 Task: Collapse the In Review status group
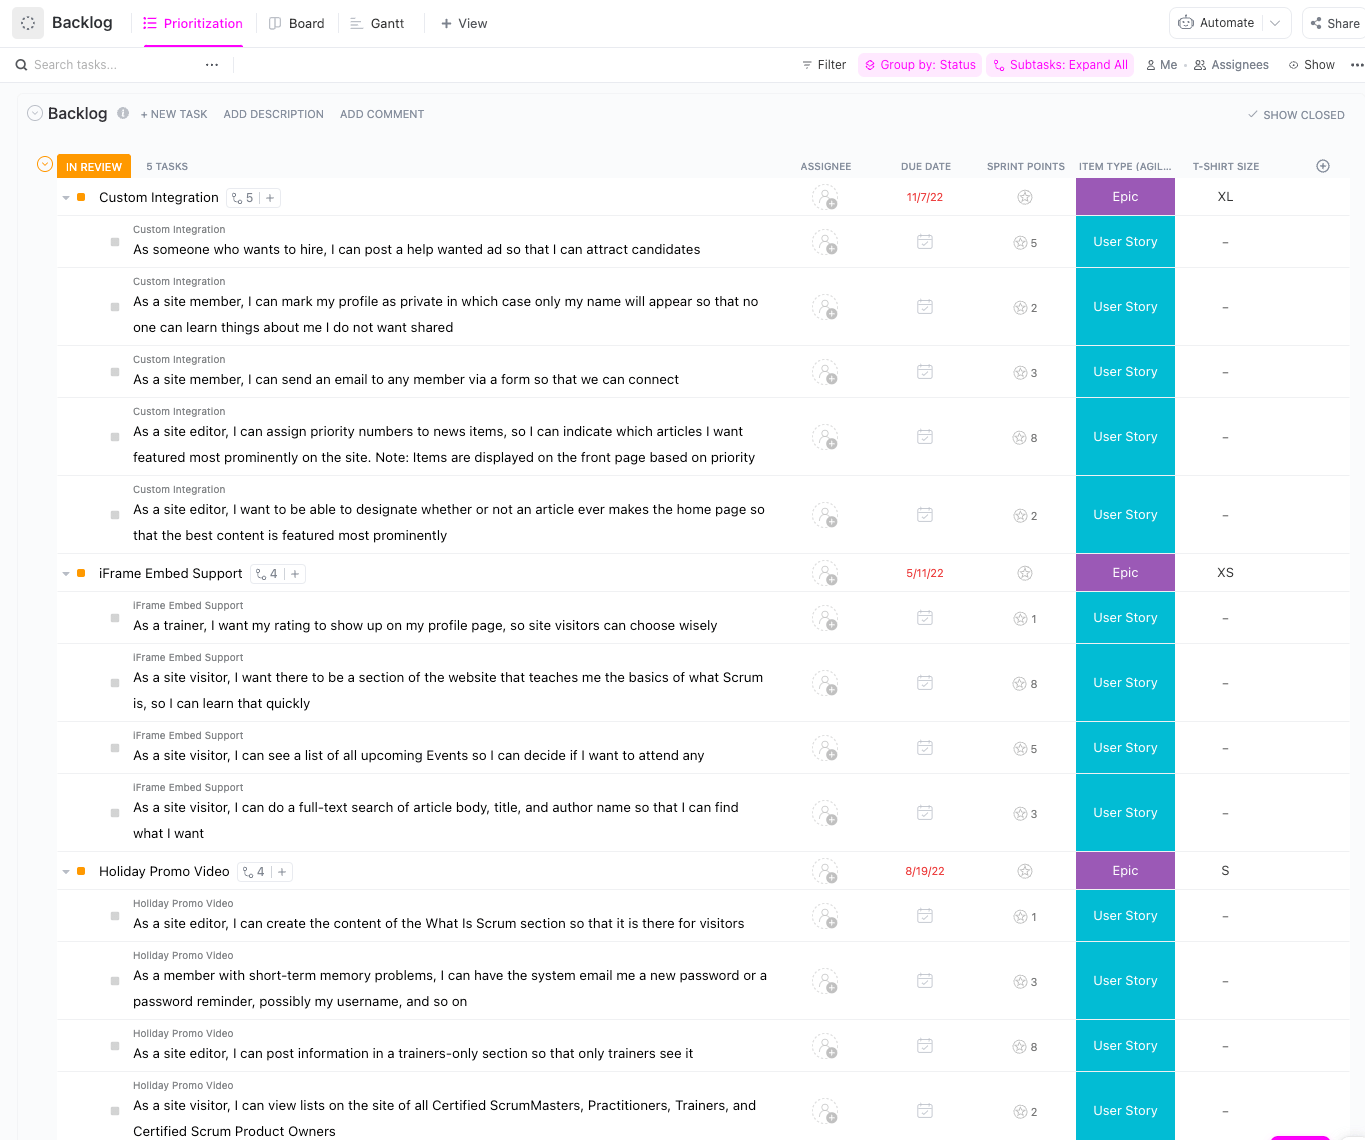(44, 165)
